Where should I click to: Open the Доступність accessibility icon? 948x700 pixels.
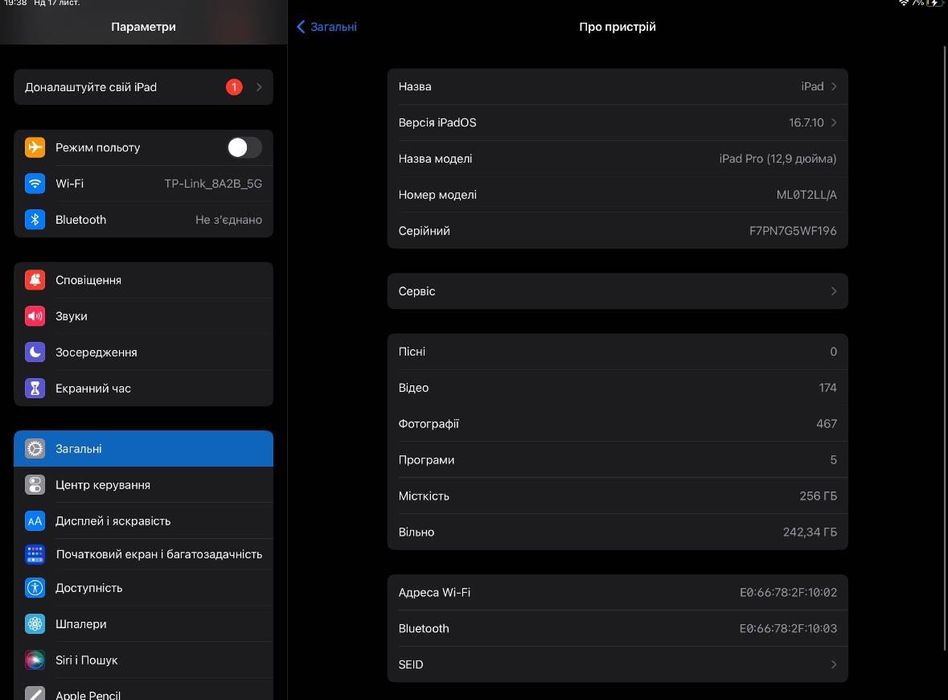(34, 588)
